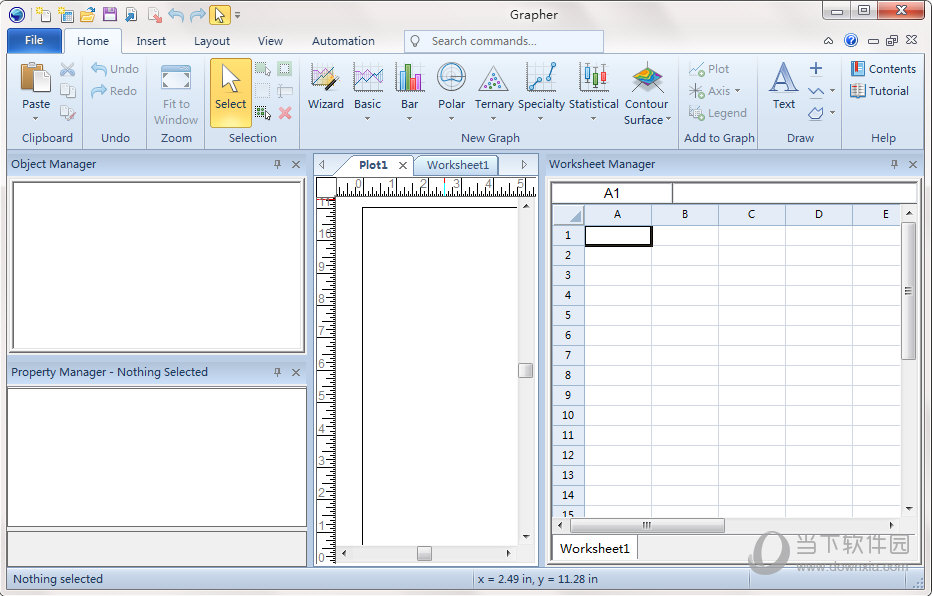This screenshot has height=596, width=933.
Task: Open the File menu
Action: (34, 40)
